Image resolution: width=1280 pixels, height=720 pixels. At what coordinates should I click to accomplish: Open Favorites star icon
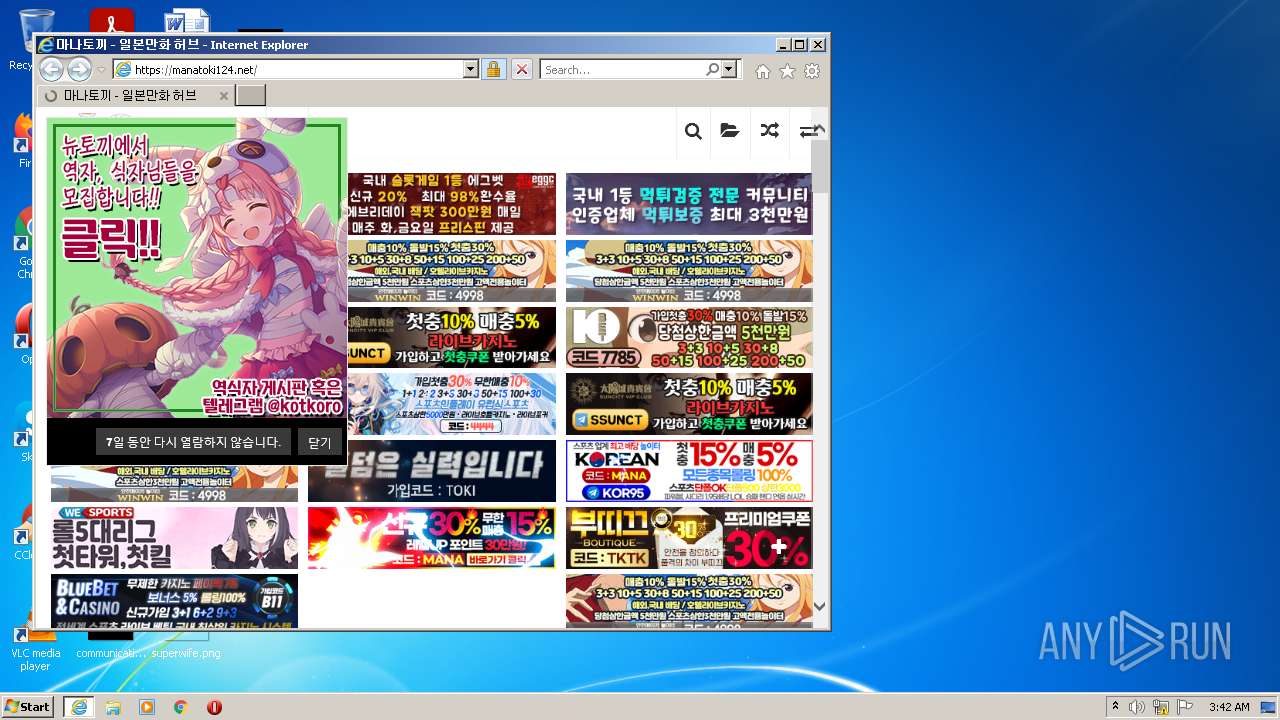[x=787, y=71]
